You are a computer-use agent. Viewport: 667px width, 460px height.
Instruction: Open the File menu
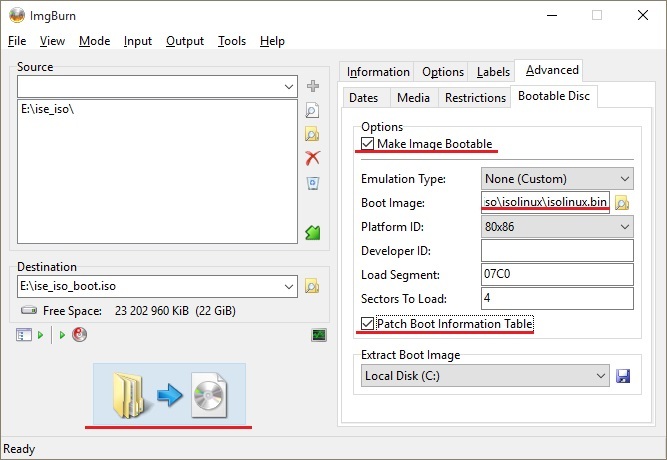tap(17, 41)
